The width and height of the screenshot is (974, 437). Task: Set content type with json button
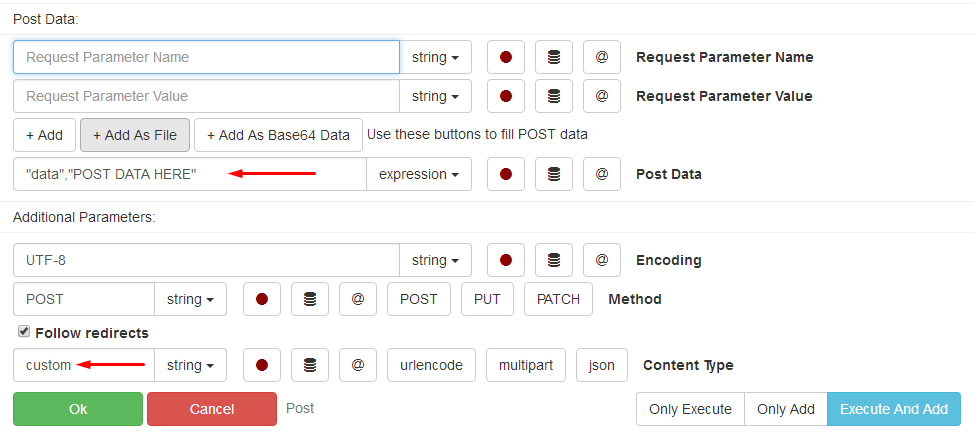602,365
